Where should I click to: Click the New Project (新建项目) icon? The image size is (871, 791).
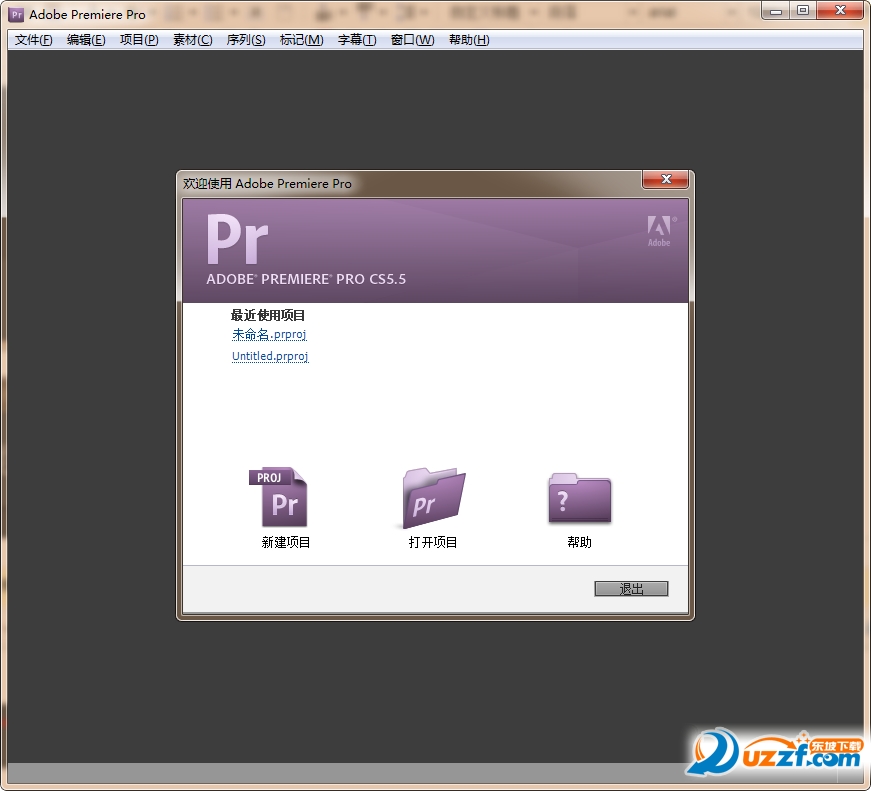278,497
